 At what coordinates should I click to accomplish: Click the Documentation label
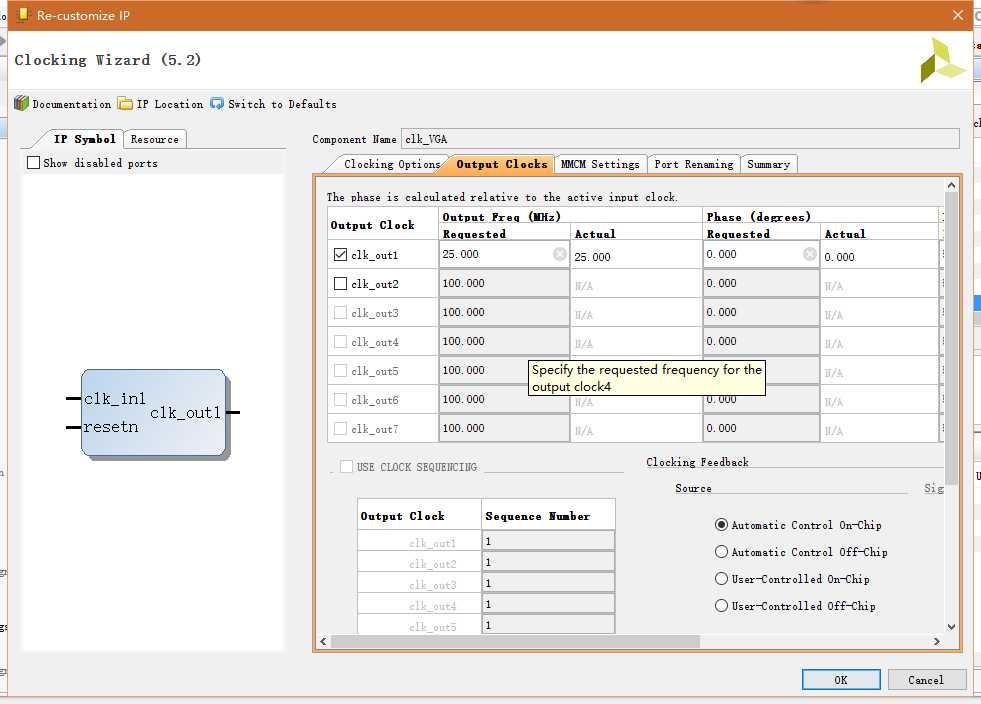71,104
